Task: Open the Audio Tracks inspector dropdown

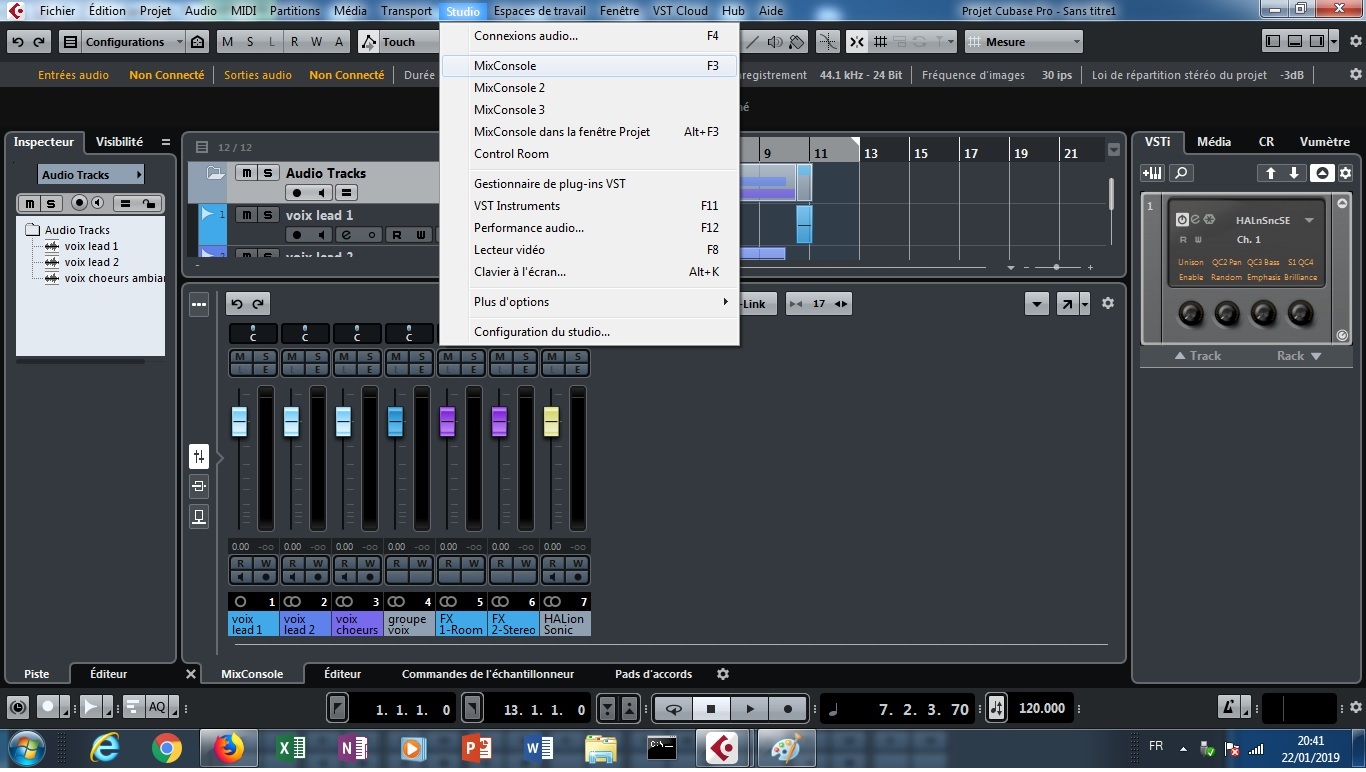Action: [91, 174]
